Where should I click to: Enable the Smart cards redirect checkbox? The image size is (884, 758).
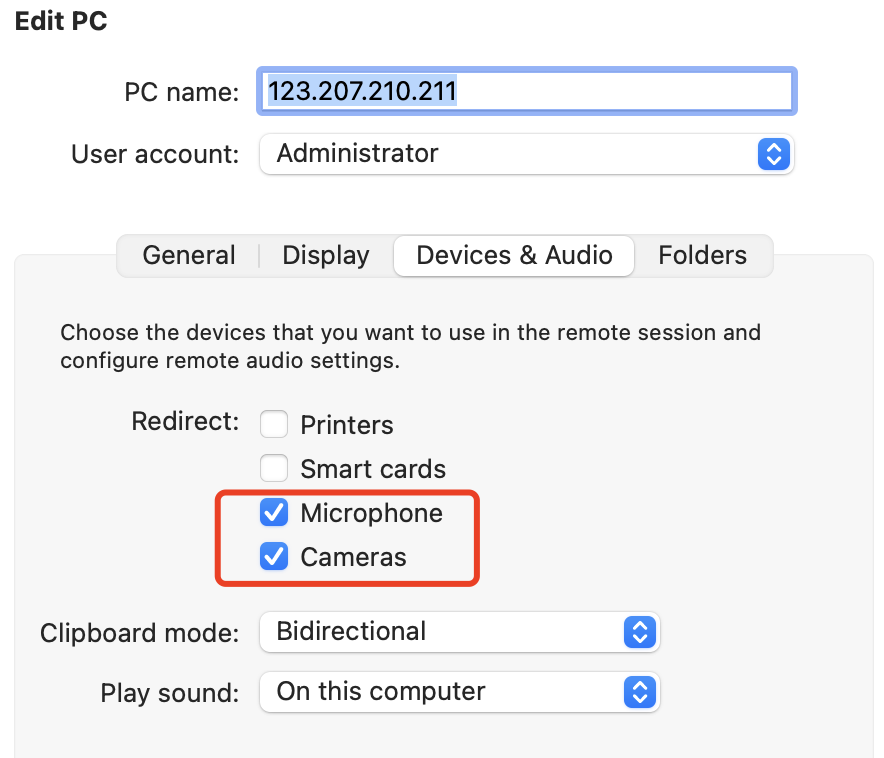tap(274, 468)
